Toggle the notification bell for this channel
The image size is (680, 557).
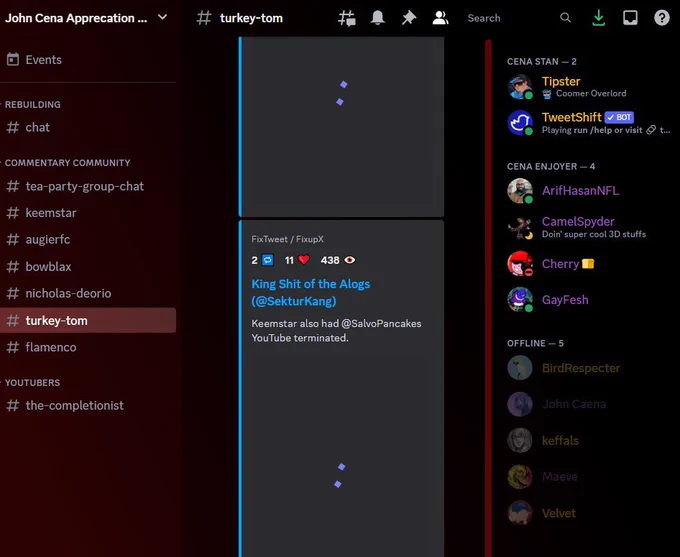point(378,18)
